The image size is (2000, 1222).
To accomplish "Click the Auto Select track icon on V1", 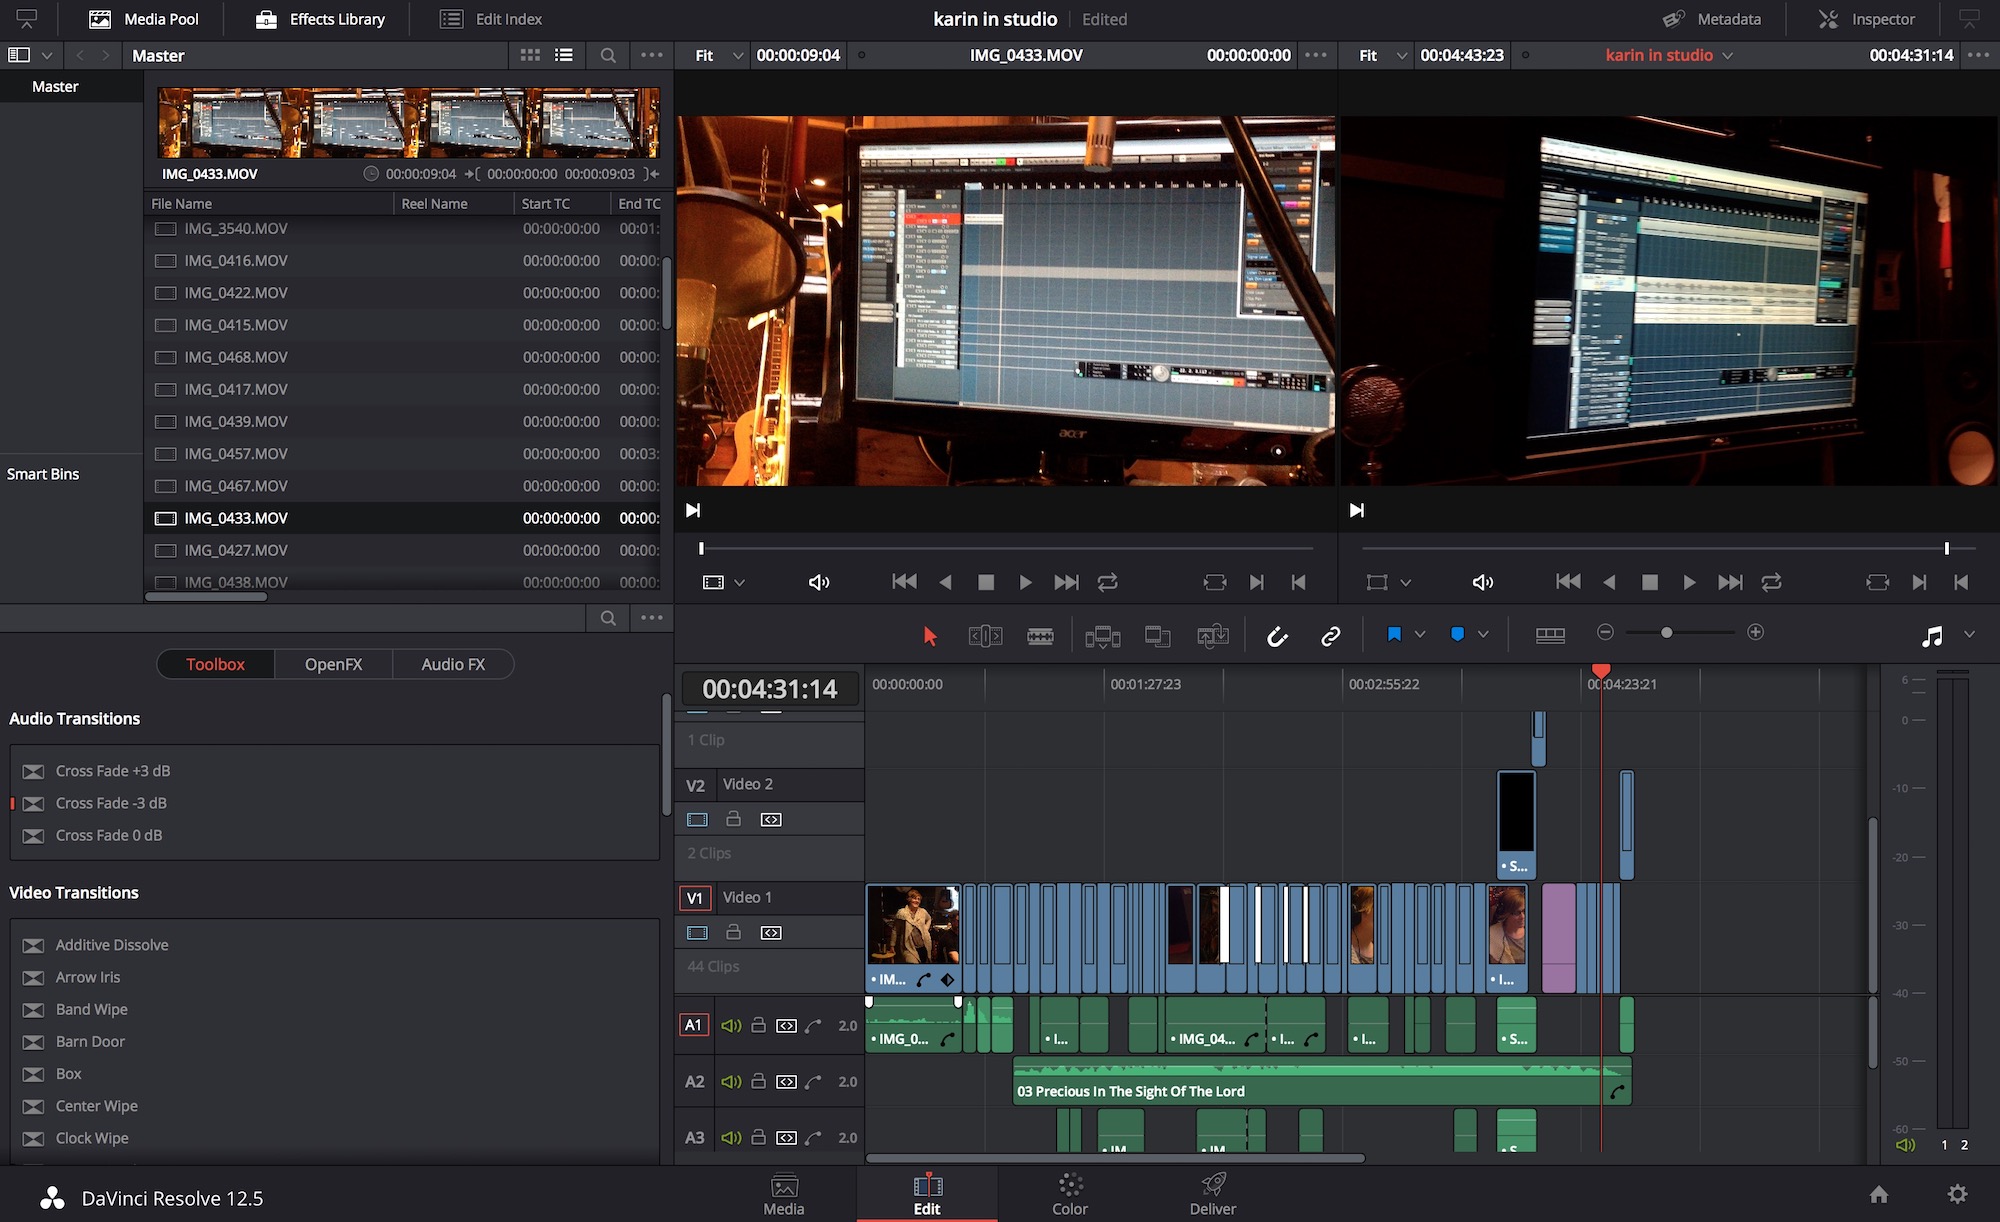I will (771, 932).
